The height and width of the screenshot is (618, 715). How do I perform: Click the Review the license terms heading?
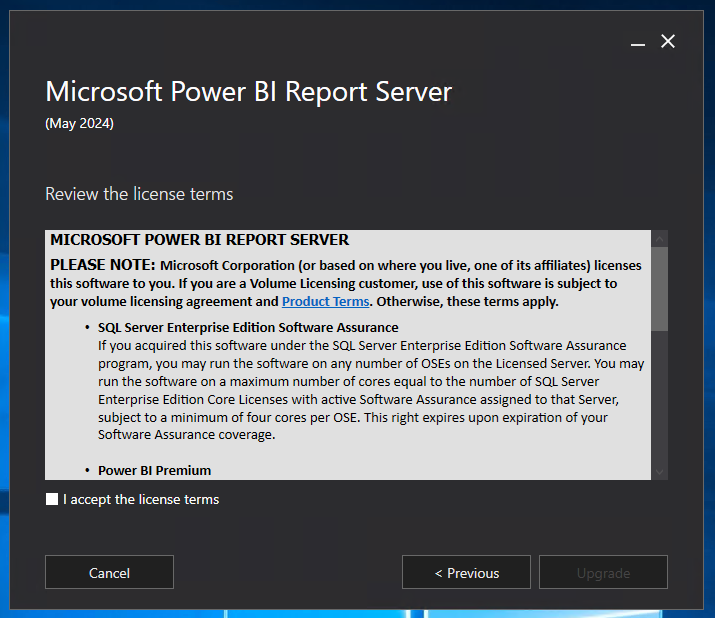click(139, 194)
